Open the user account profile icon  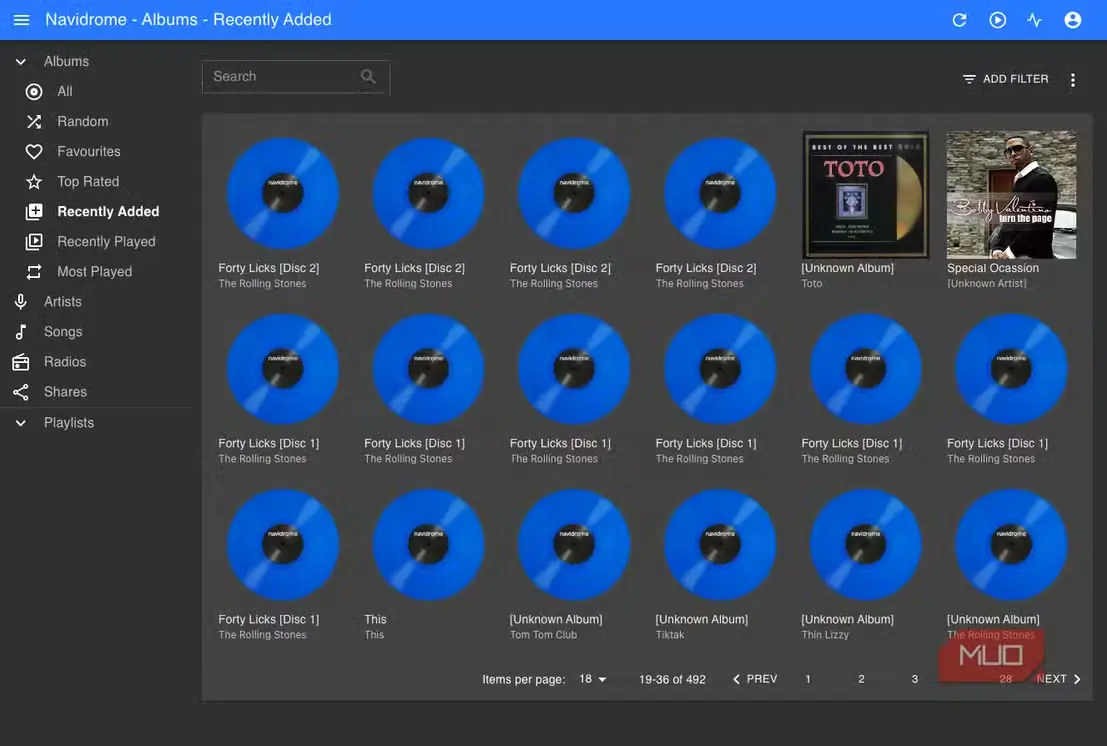[x=1072, y=20]
